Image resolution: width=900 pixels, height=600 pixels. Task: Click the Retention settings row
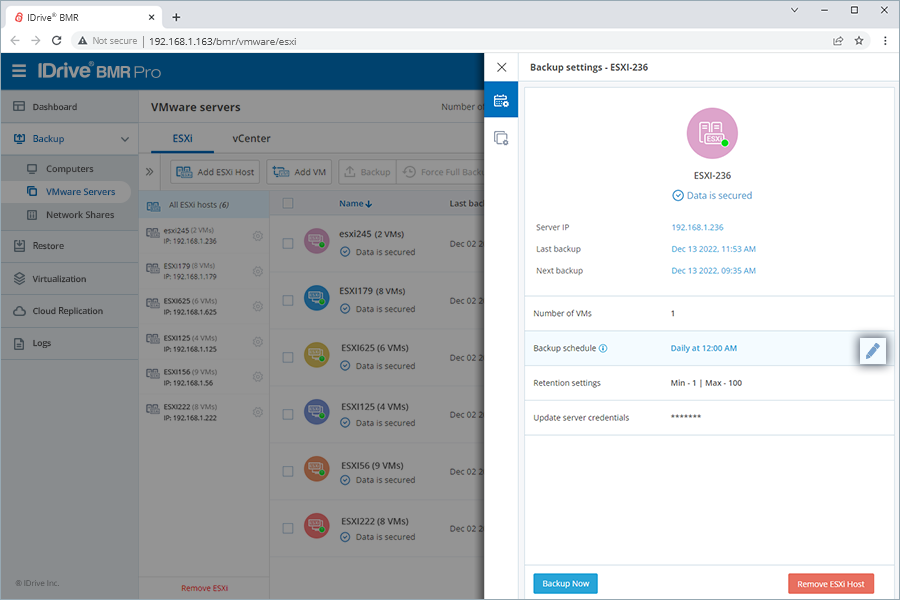click(x=709, y=383)
